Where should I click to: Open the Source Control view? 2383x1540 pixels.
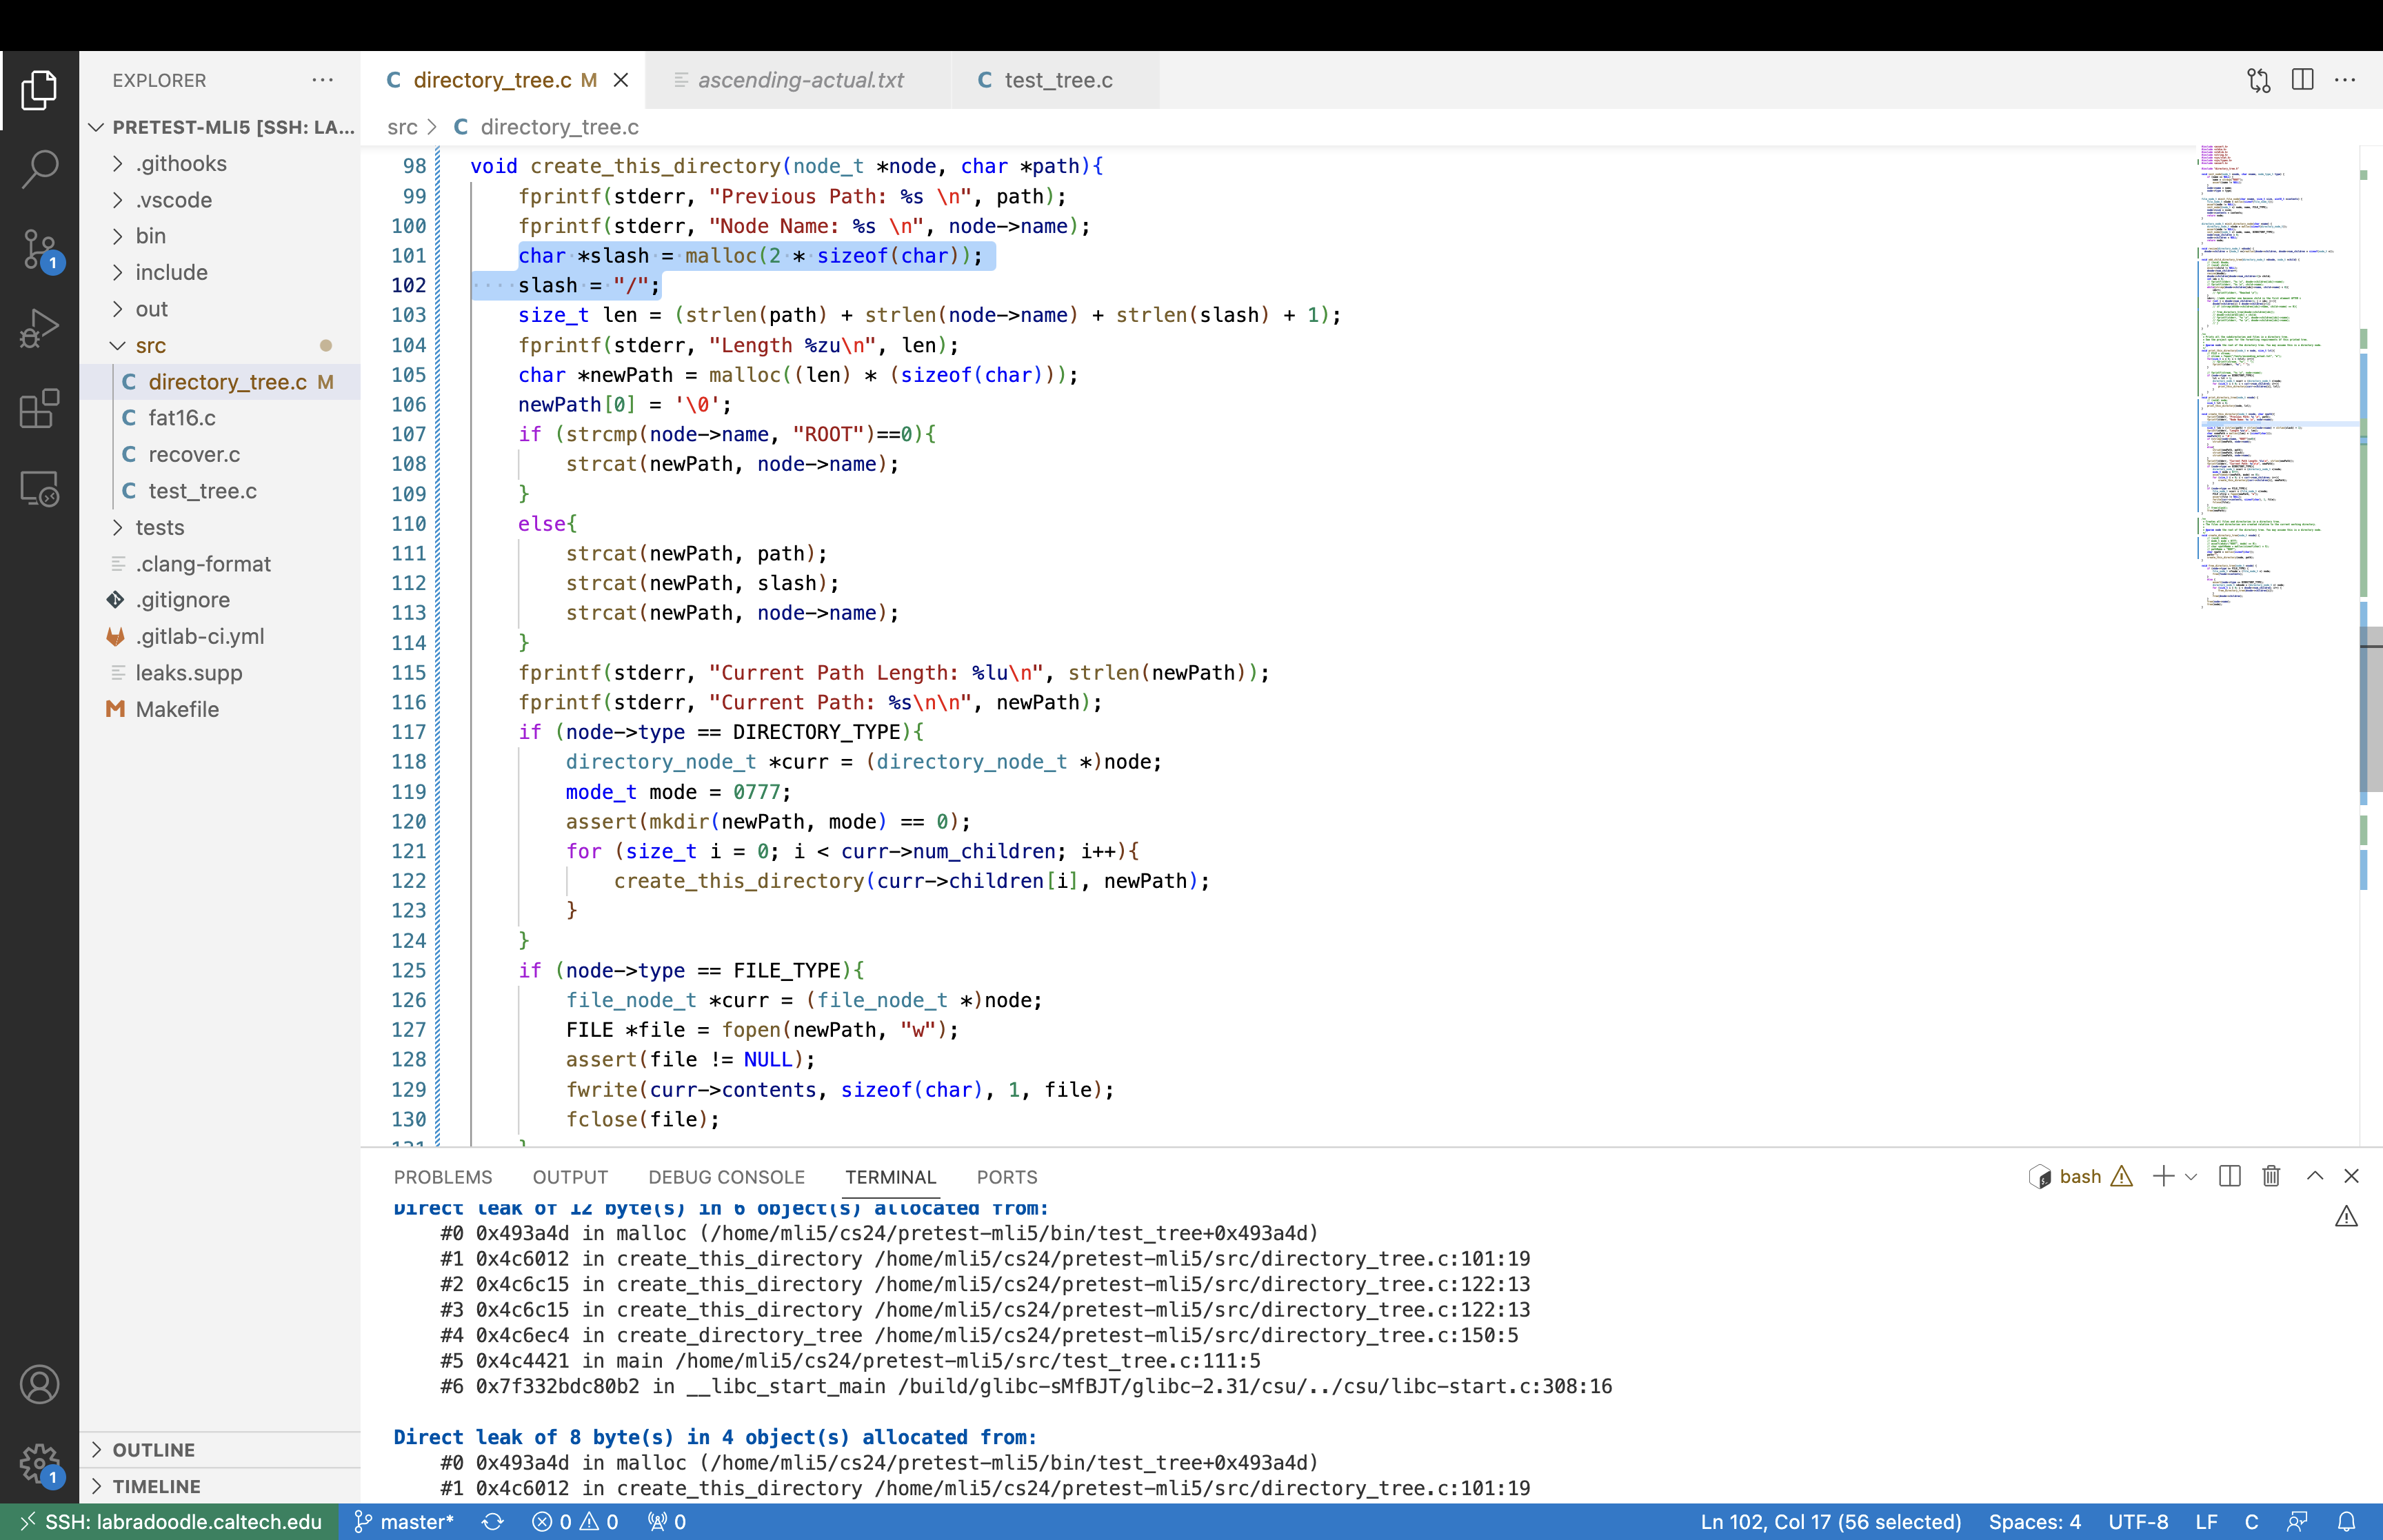click(39, 249)
